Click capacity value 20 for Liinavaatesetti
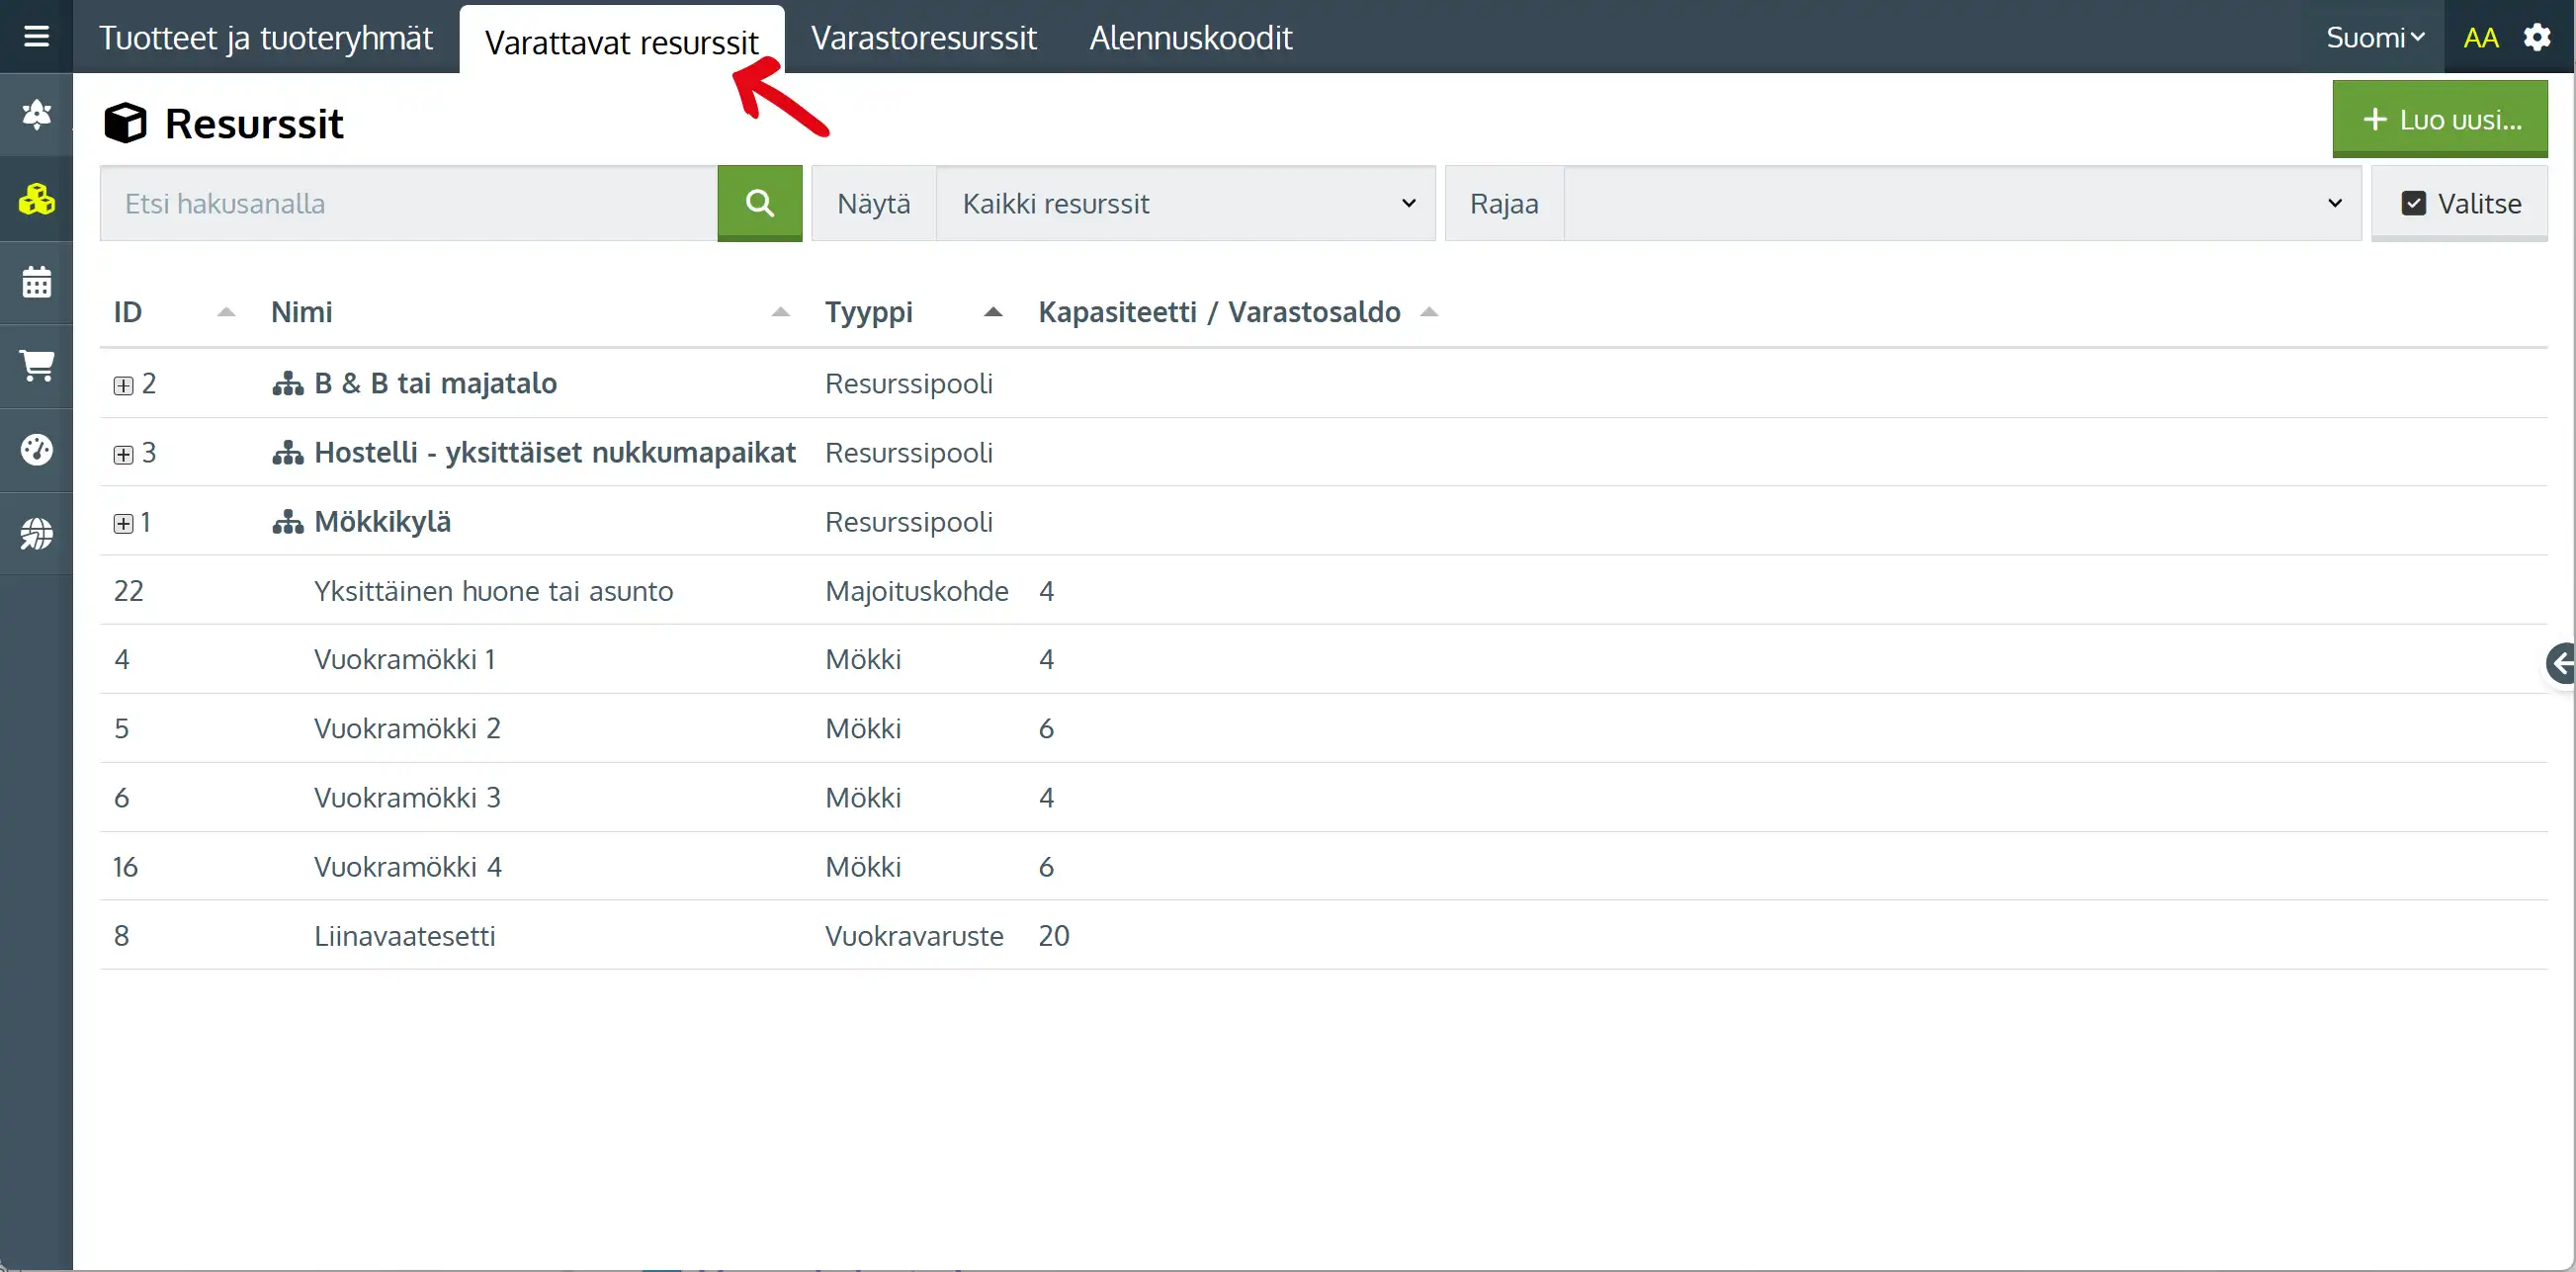 coord(1054,936)
